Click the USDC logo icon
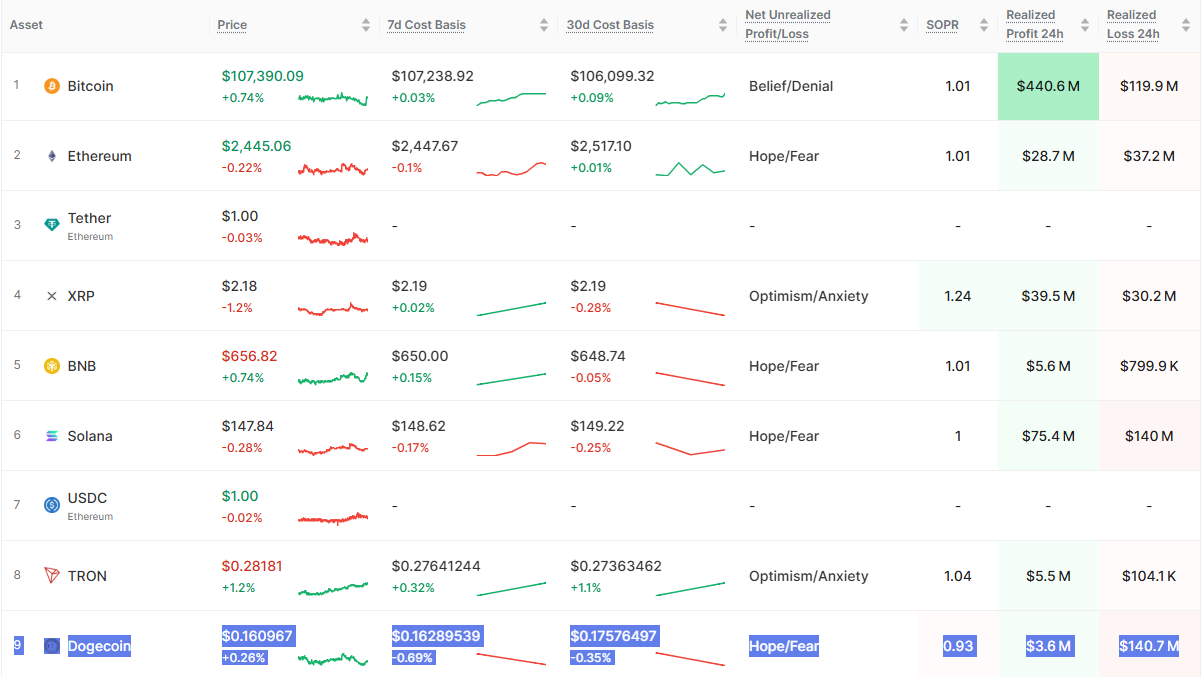The height and width of the screenshot is (677, 1204). coord(51,505)
